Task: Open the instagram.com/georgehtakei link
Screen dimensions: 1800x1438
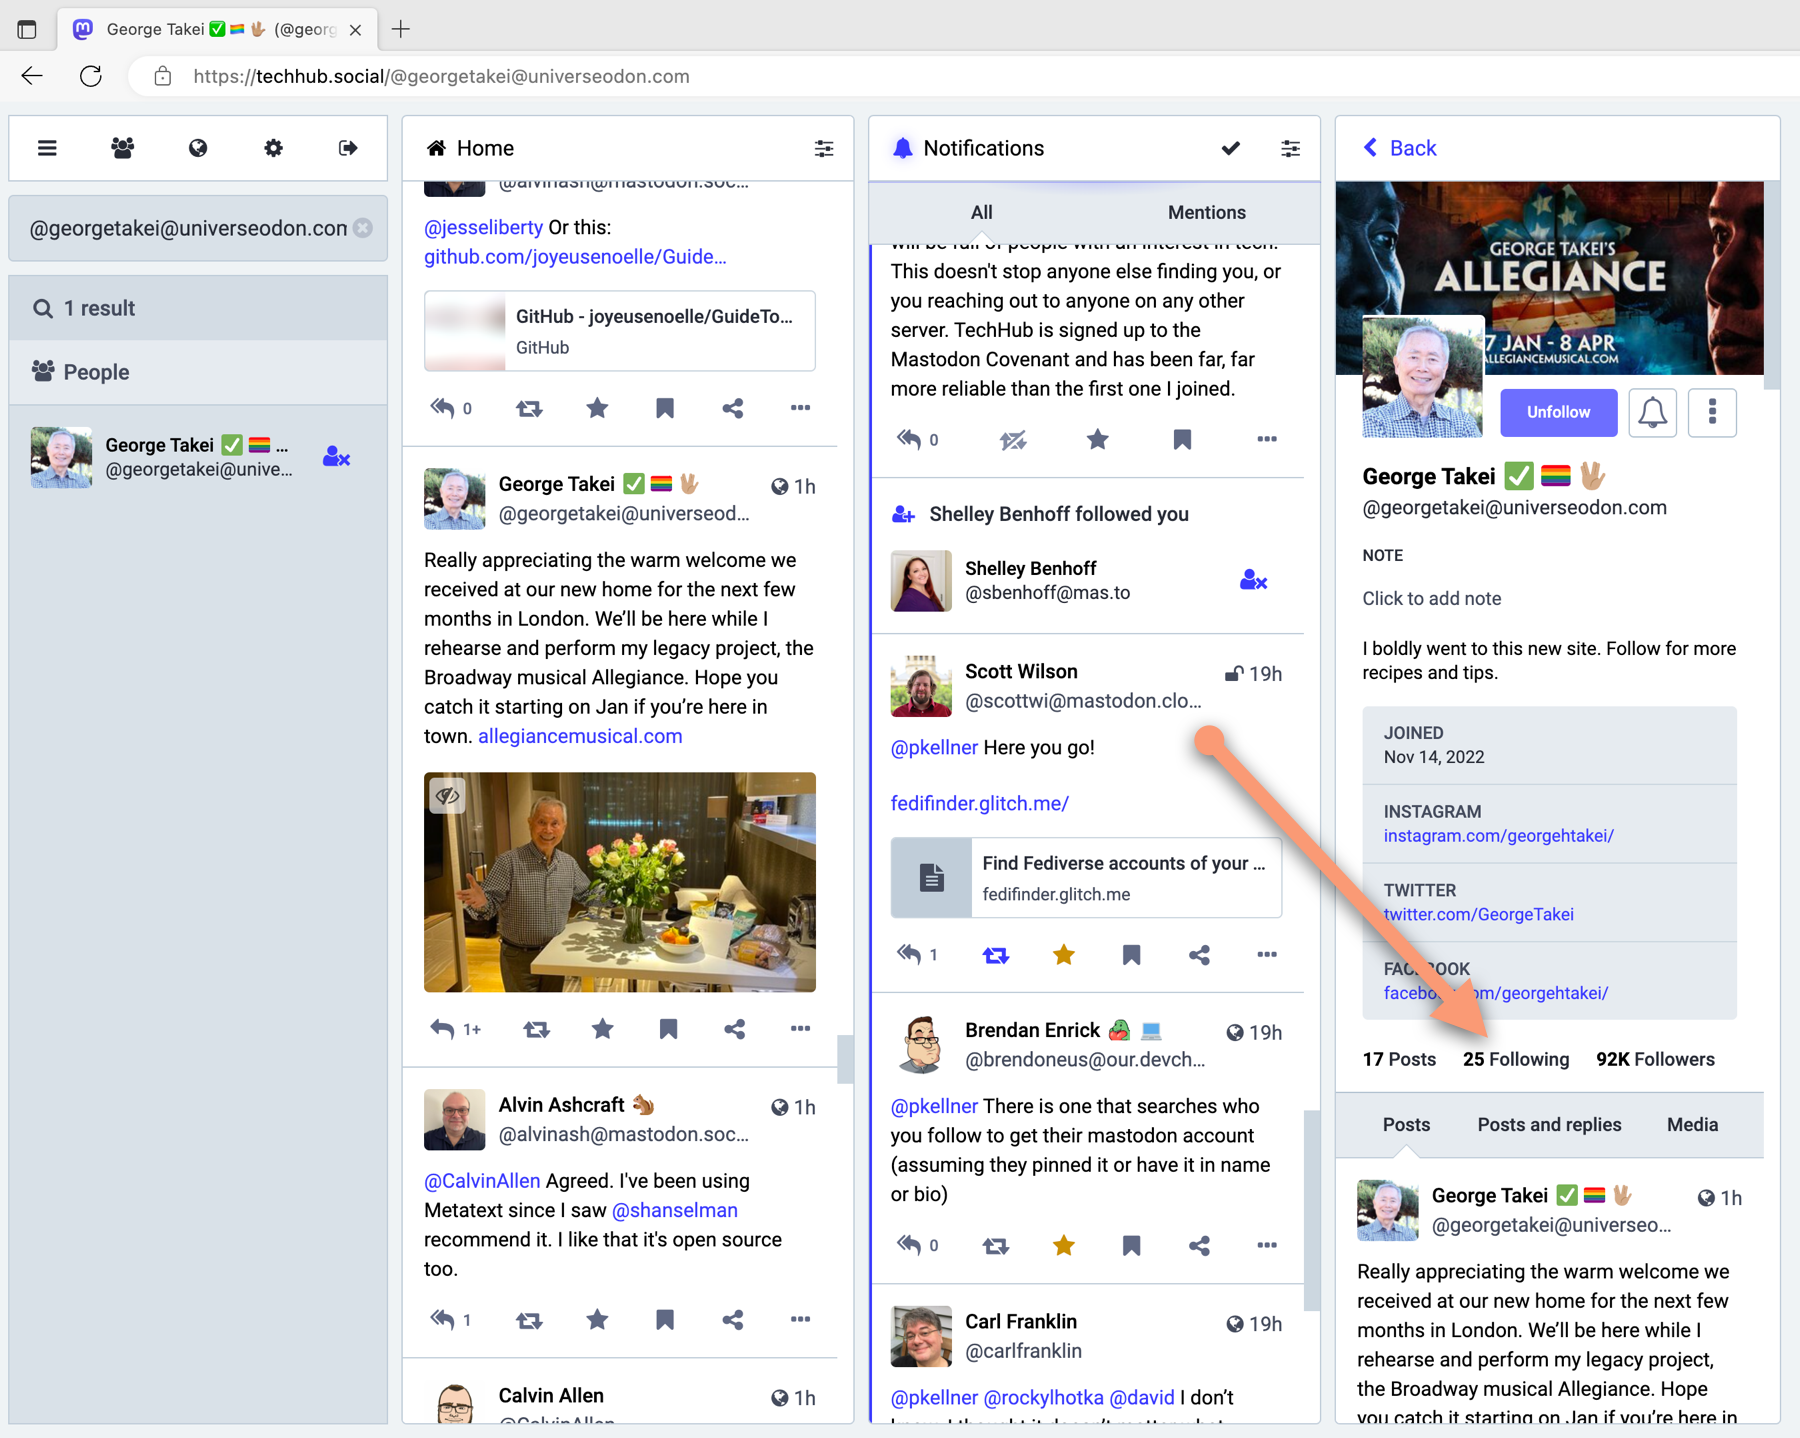Action: click(x=1498, y=836)
